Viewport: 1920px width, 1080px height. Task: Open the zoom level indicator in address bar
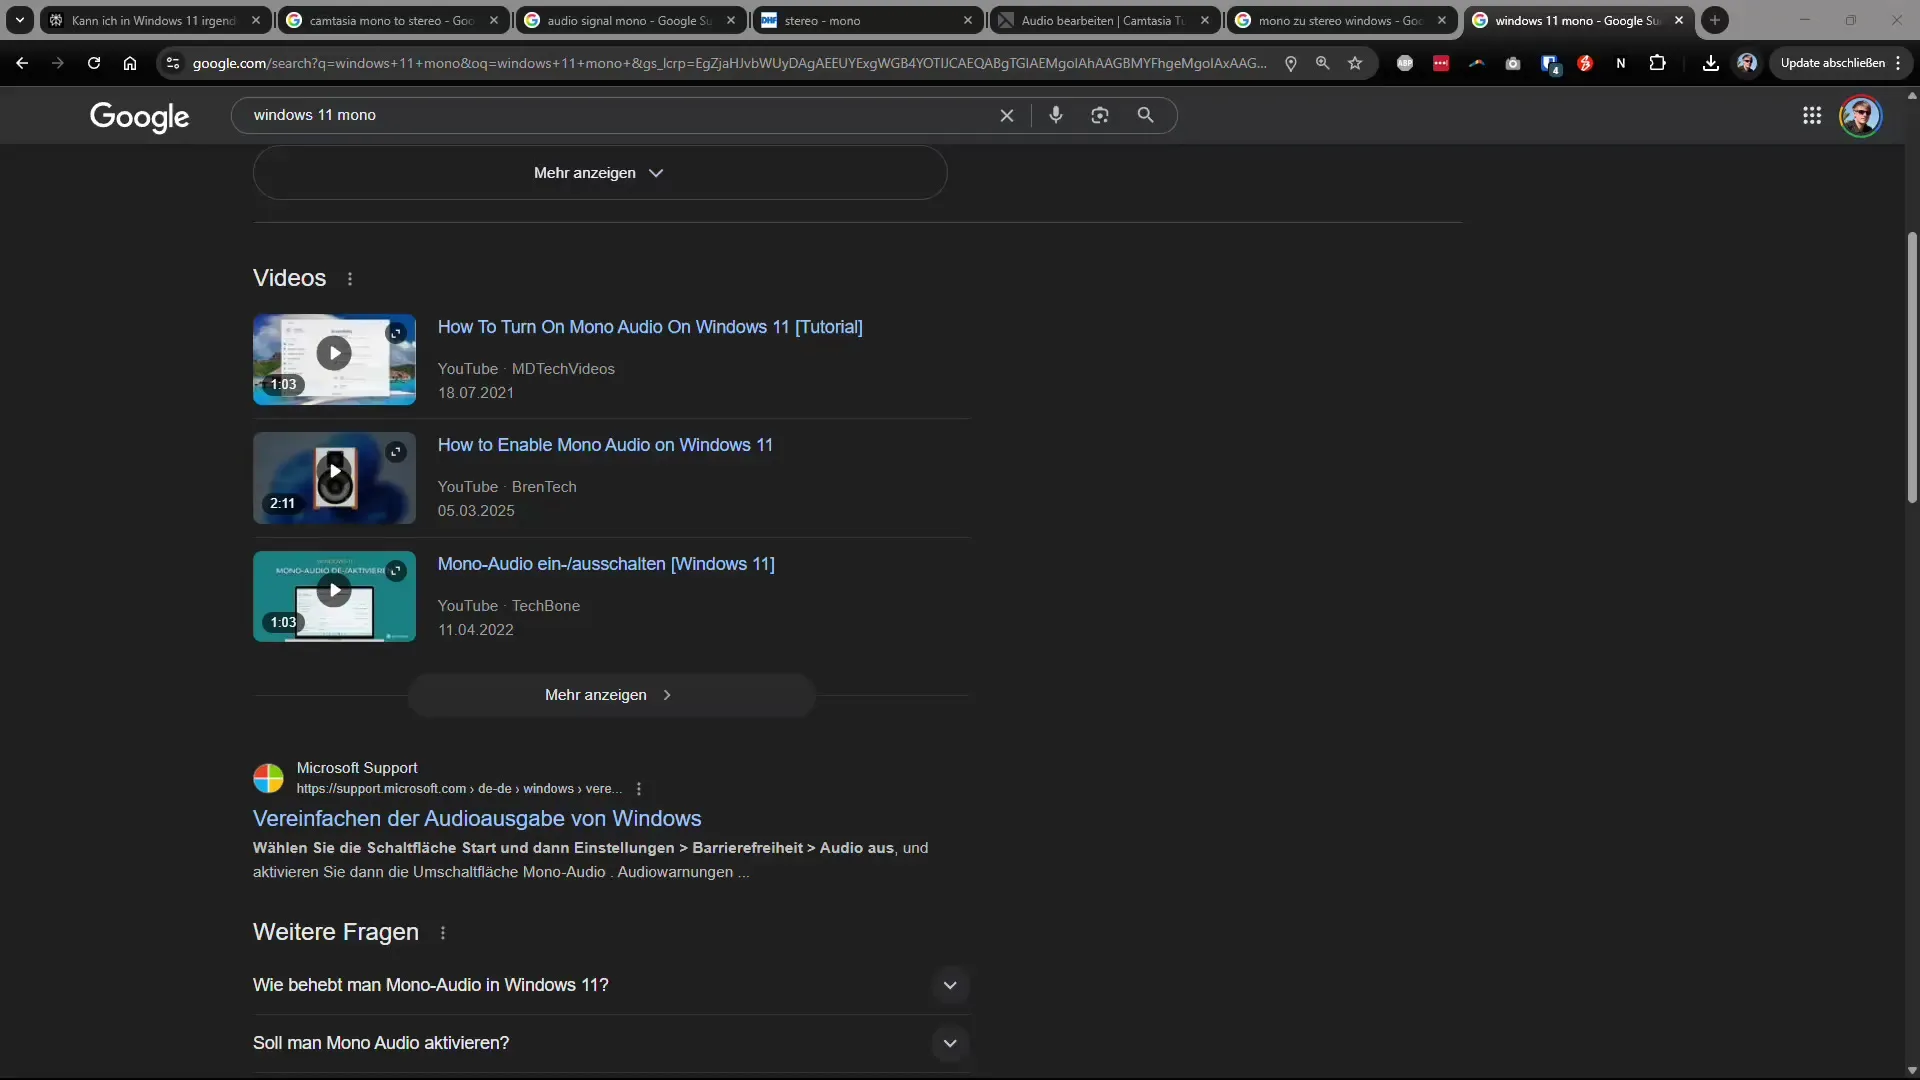coord(1323,63)
